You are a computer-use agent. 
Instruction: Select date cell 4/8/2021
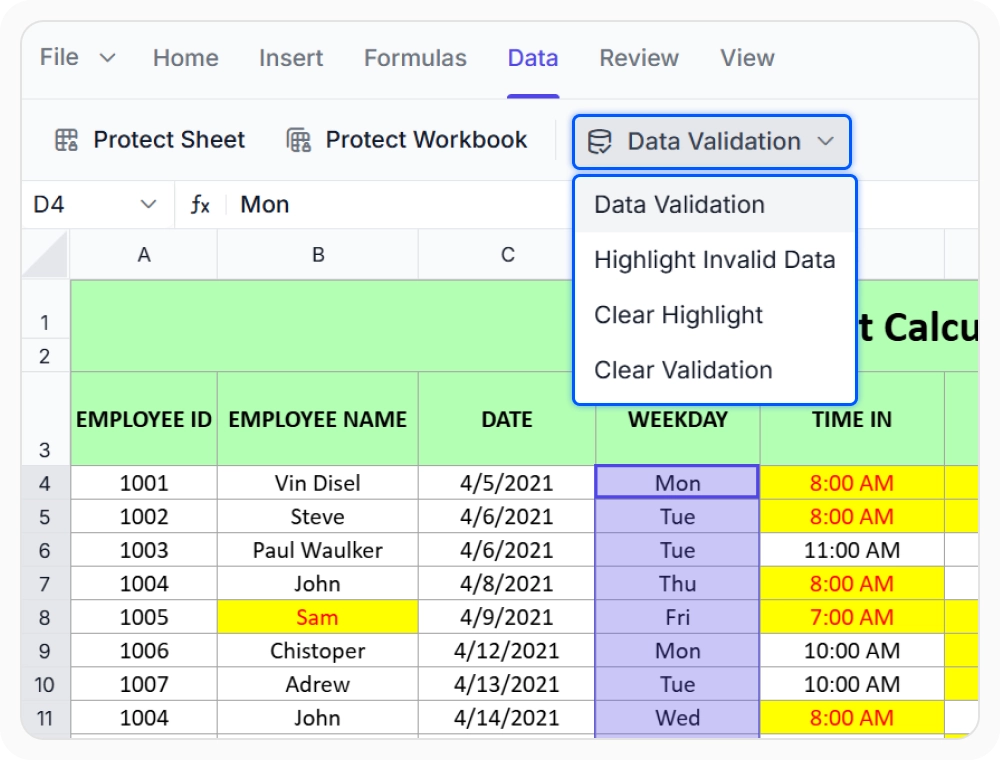click(x=507, y=584)
